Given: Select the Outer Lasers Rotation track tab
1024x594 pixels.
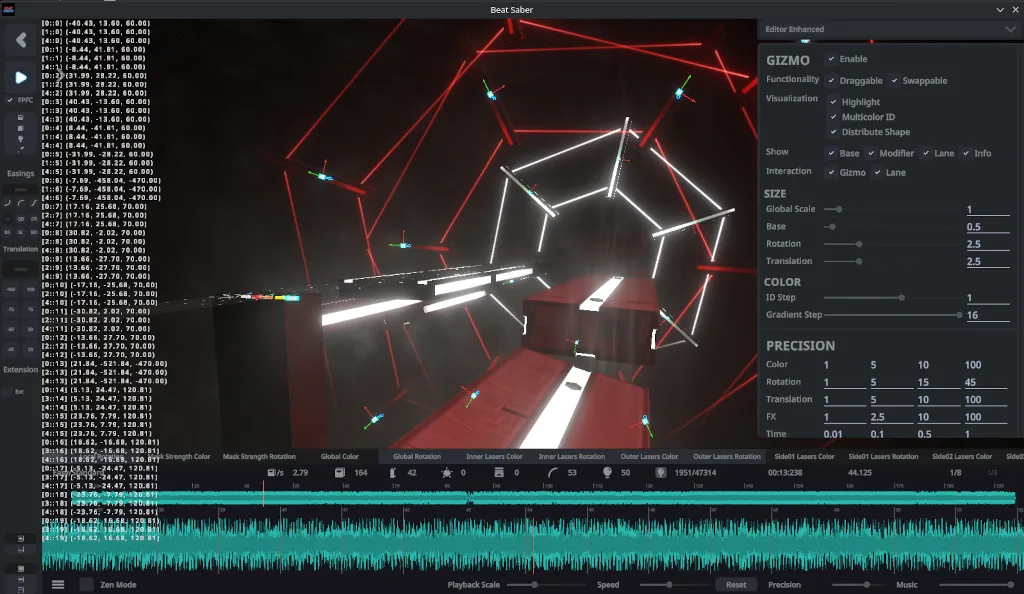Looking at the screenshot, I should click(x=727, y=456).
